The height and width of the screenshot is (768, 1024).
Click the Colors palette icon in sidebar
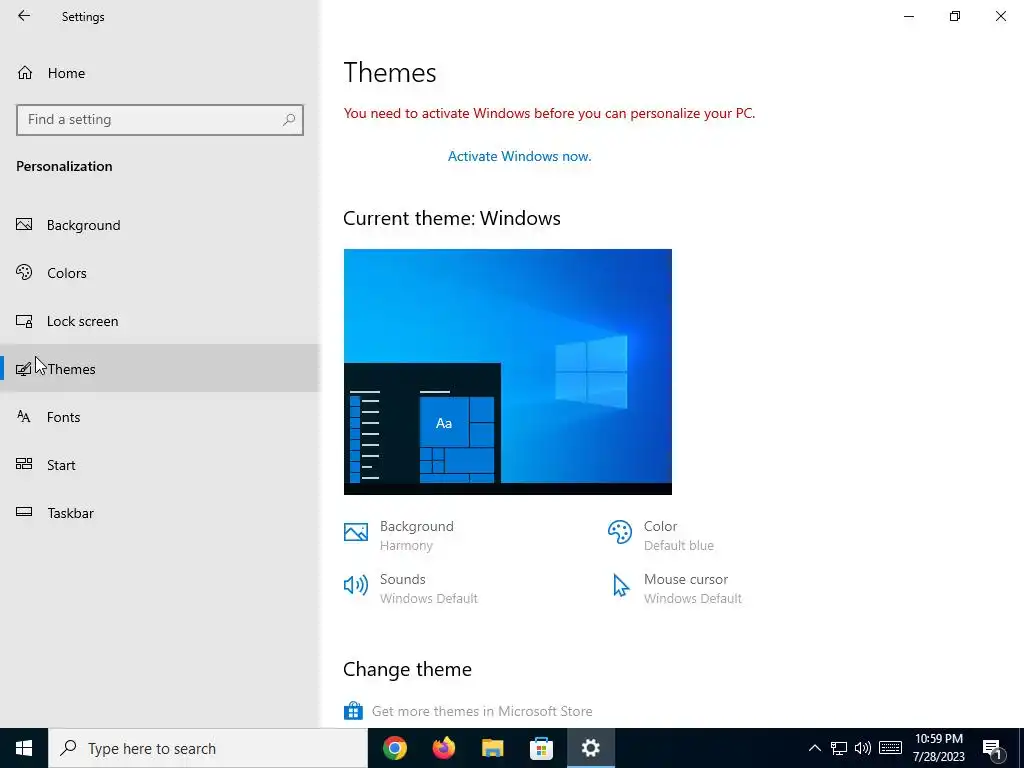click(x=24, y=272)
